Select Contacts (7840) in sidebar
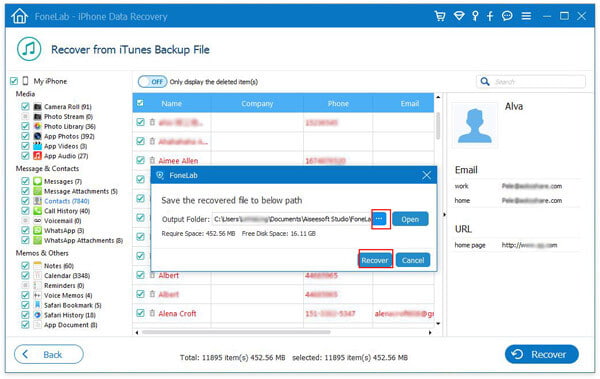Screen dimensions: 600x379 67,201
